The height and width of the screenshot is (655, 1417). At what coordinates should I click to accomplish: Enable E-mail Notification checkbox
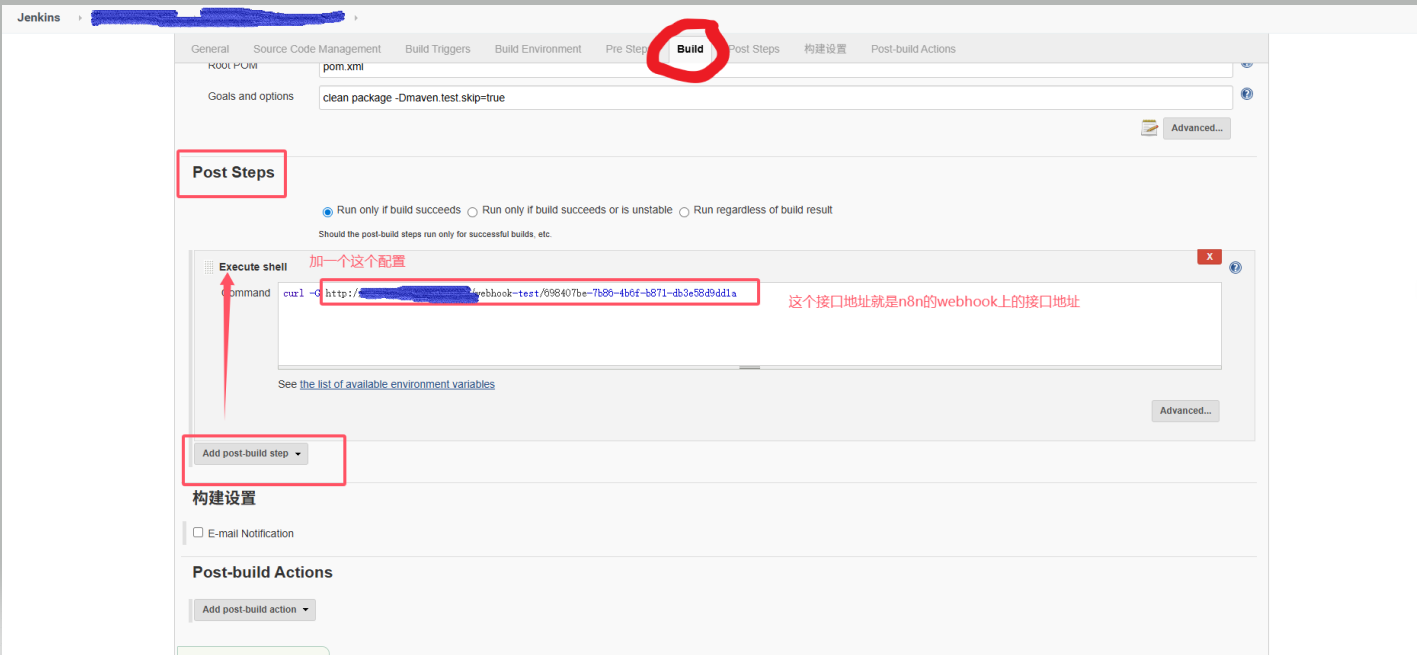[x=198, y=533]
